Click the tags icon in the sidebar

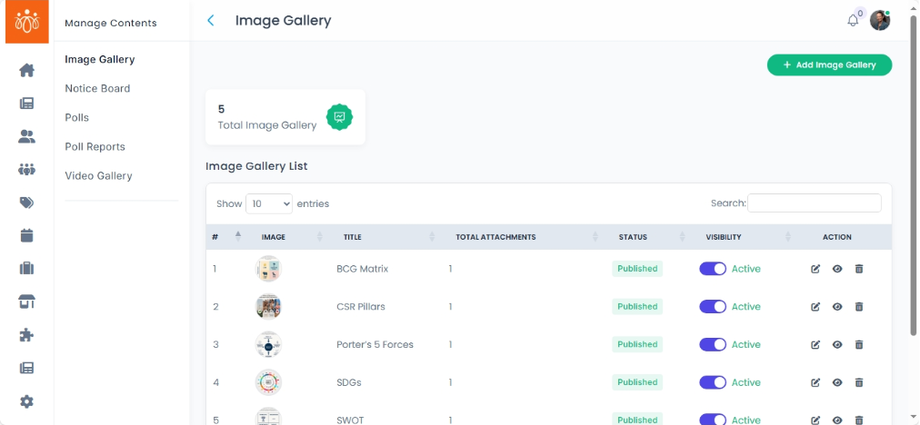pos(27,203)
